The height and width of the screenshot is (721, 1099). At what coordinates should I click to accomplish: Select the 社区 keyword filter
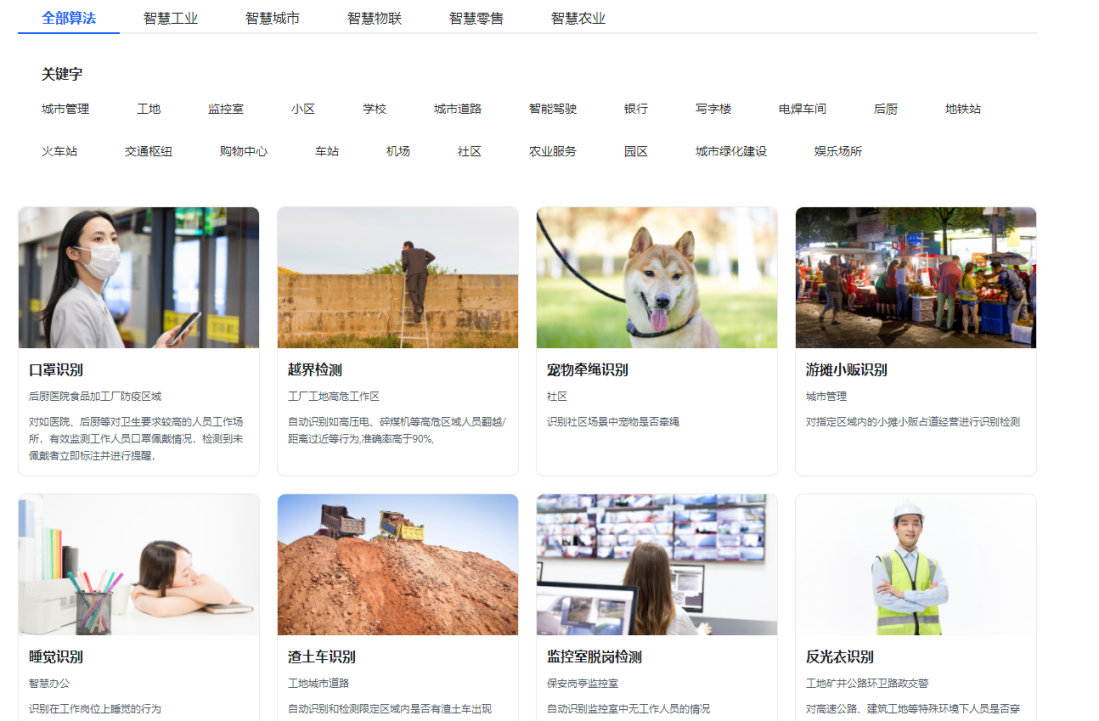point(470,151)
